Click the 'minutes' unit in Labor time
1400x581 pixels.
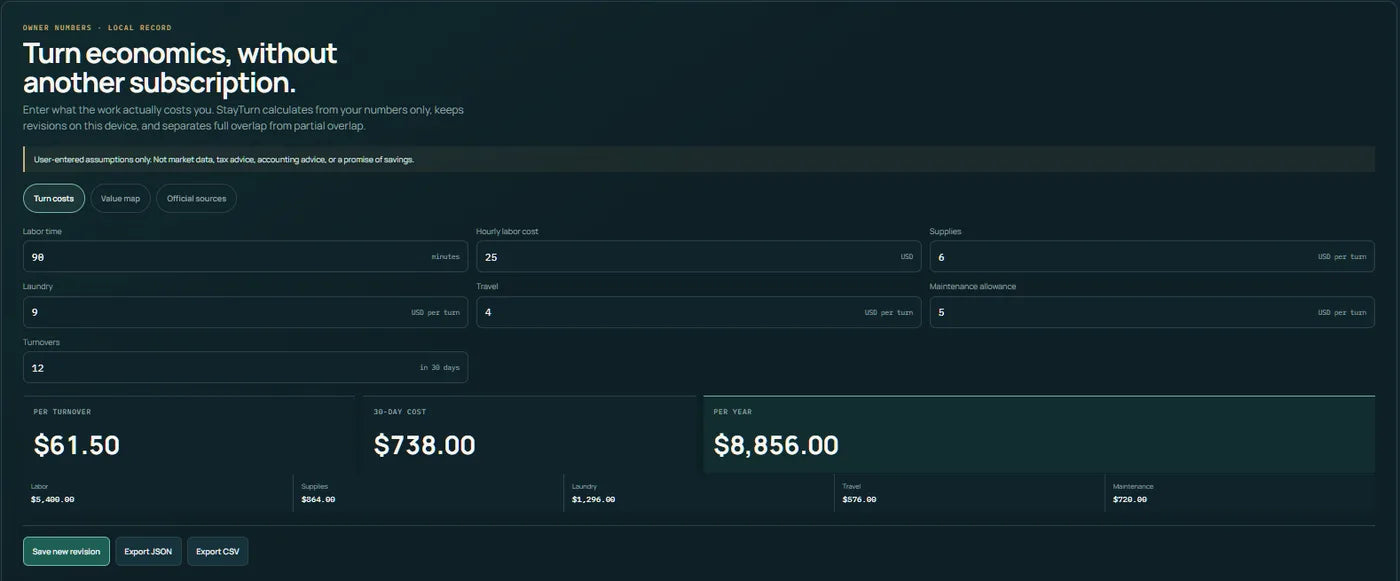[446, 257]
